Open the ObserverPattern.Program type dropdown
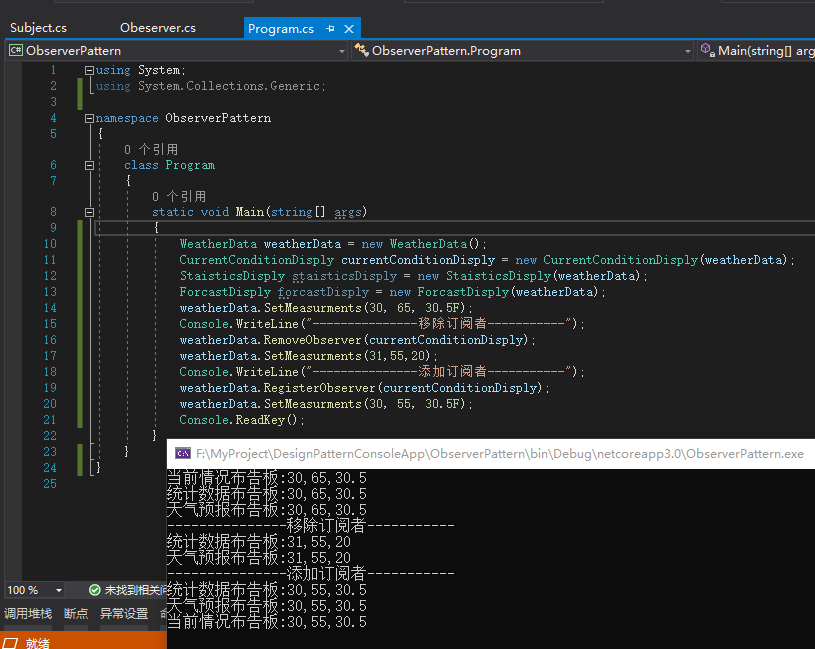 click(523, 51)
